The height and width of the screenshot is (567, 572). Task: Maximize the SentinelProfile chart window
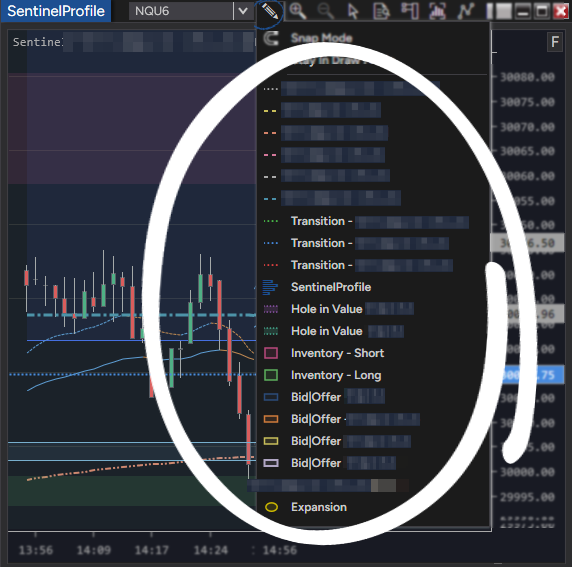542,11
